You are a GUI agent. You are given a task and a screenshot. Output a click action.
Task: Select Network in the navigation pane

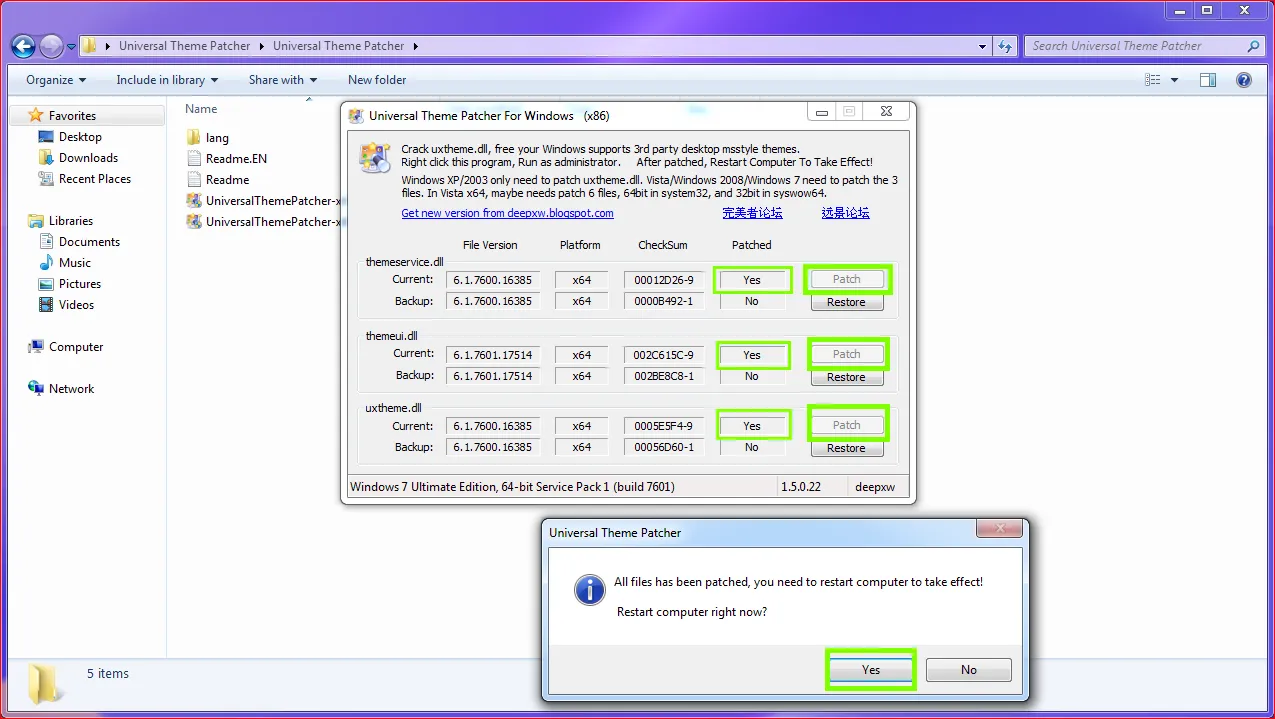(71, 389)
